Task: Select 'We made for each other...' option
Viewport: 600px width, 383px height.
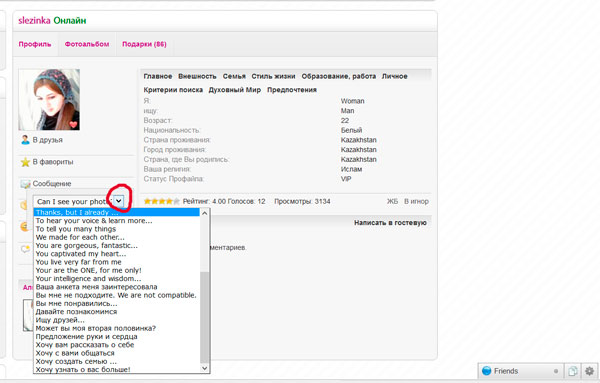Action: pyautogui.click(x=117, y=237)
